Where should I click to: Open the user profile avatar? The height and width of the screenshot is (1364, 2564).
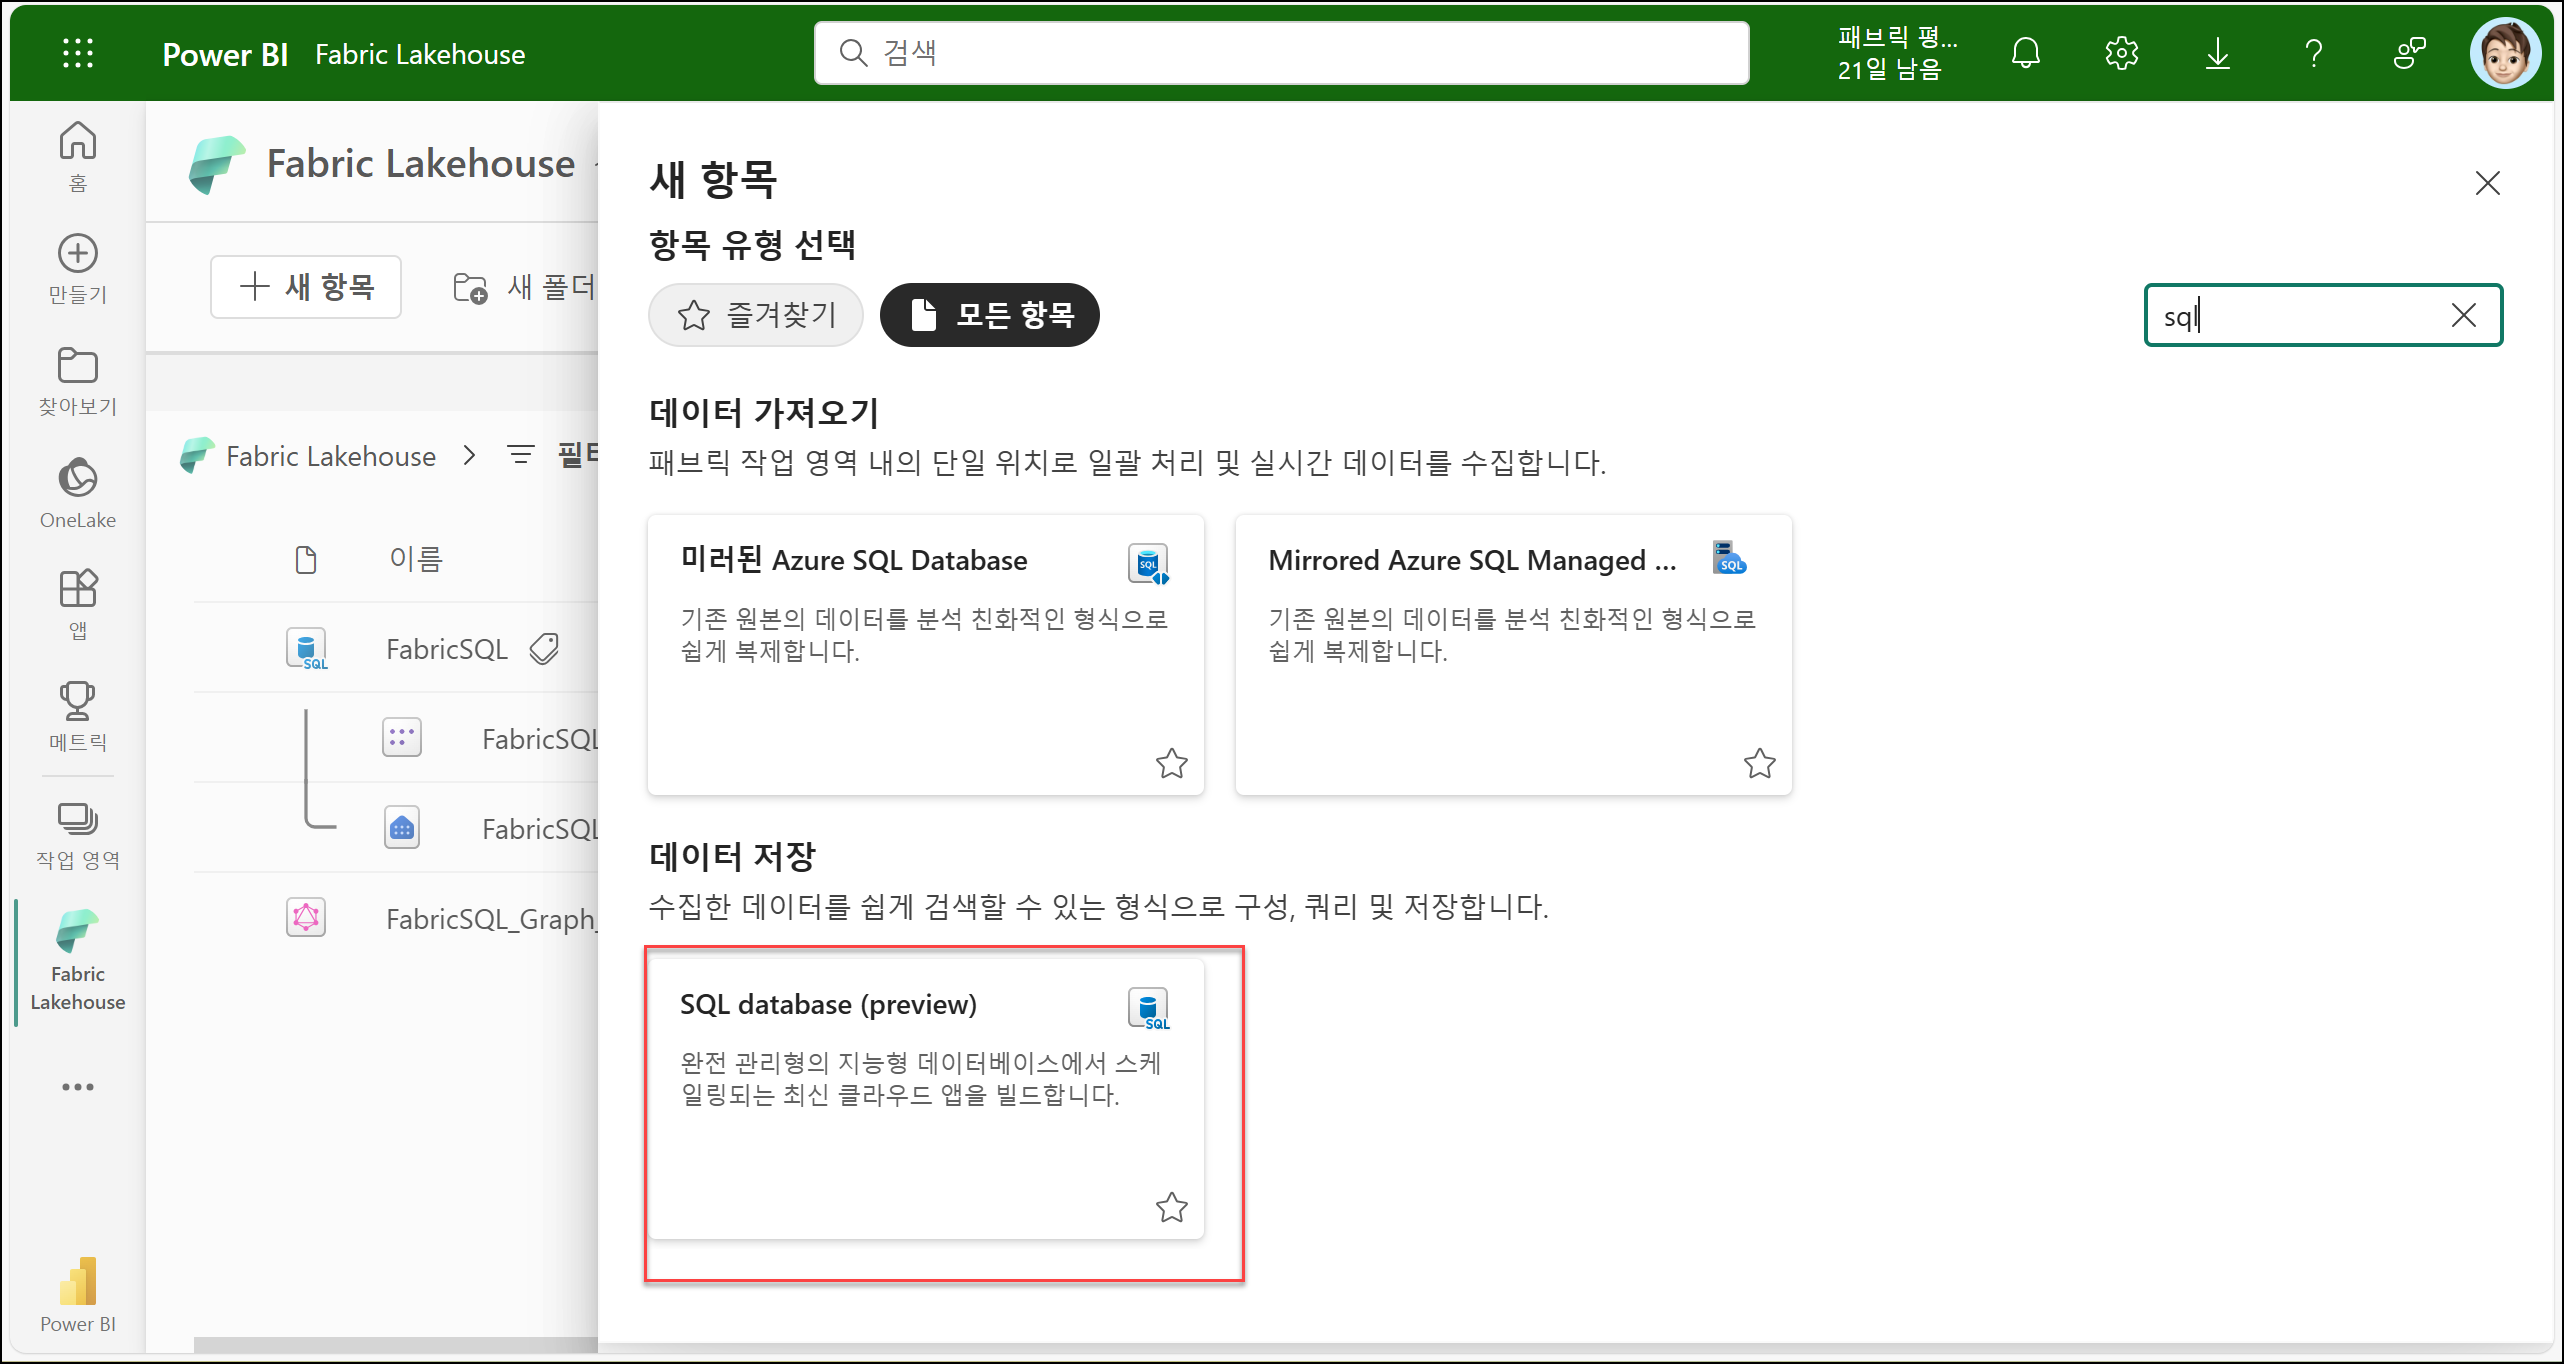tap(2505, 53)
